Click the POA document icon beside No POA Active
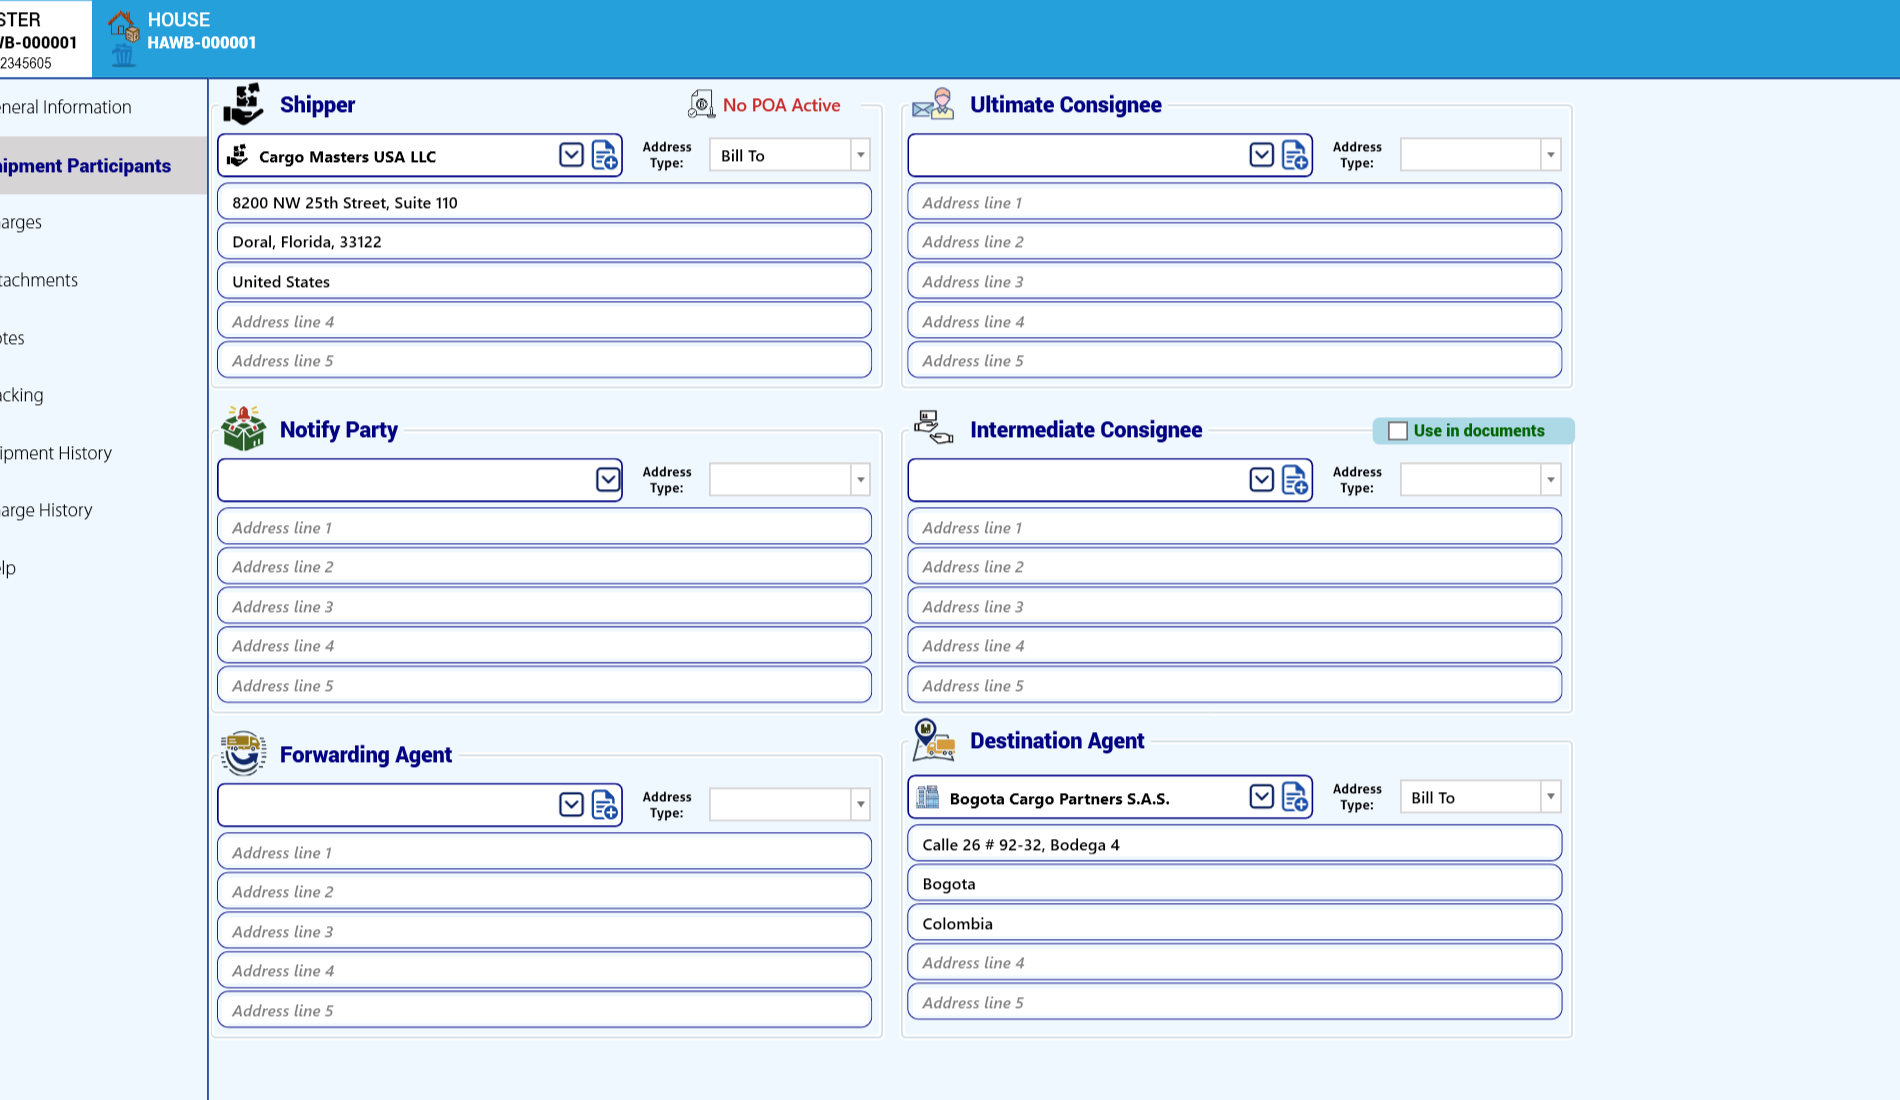The width and height of the screenshot is (1900, 1100). (x=701, y=104)
